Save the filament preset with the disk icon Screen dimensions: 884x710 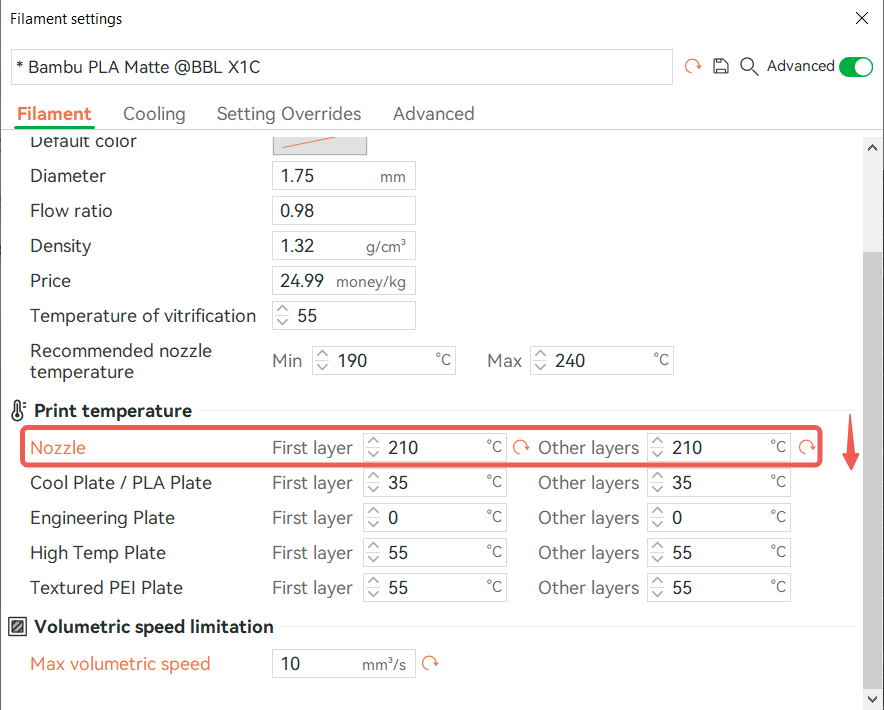pyautogui.click(x=721, y=66)
